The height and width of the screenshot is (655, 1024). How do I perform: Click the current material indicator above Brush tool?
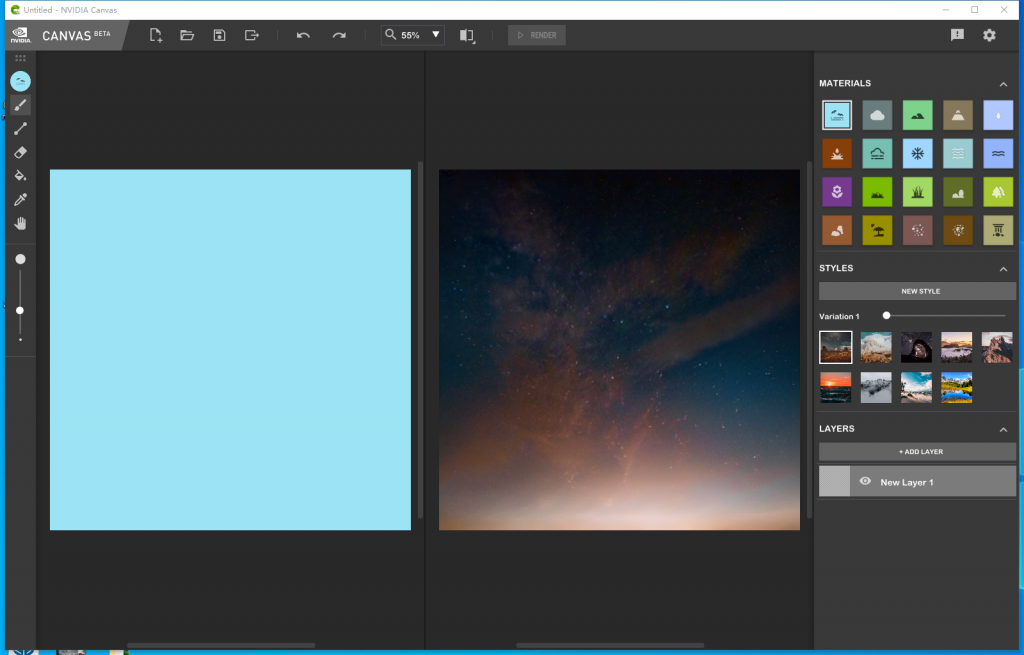[20, 81]
